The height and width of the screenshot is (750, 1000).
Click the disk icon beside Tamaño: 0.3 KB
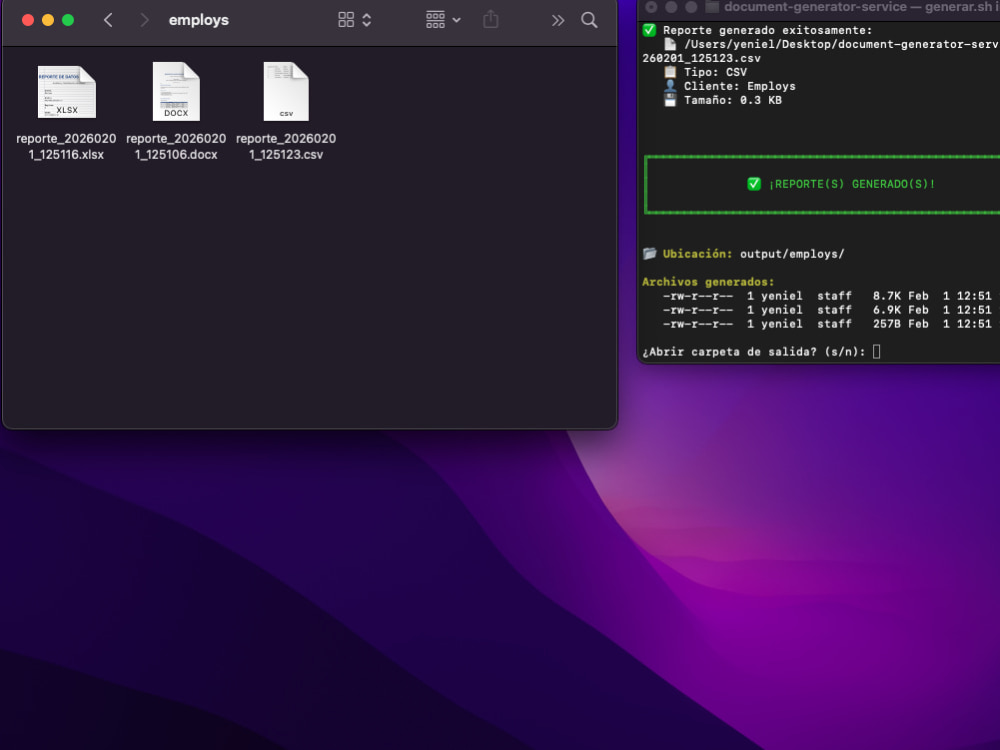click(670, 100)
